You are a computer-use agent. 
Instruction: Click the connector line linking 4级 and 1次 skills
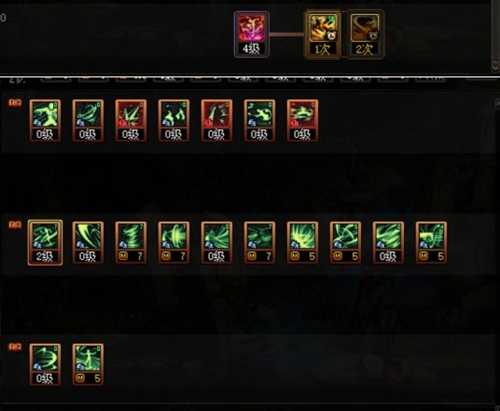[x=287, y=34]
